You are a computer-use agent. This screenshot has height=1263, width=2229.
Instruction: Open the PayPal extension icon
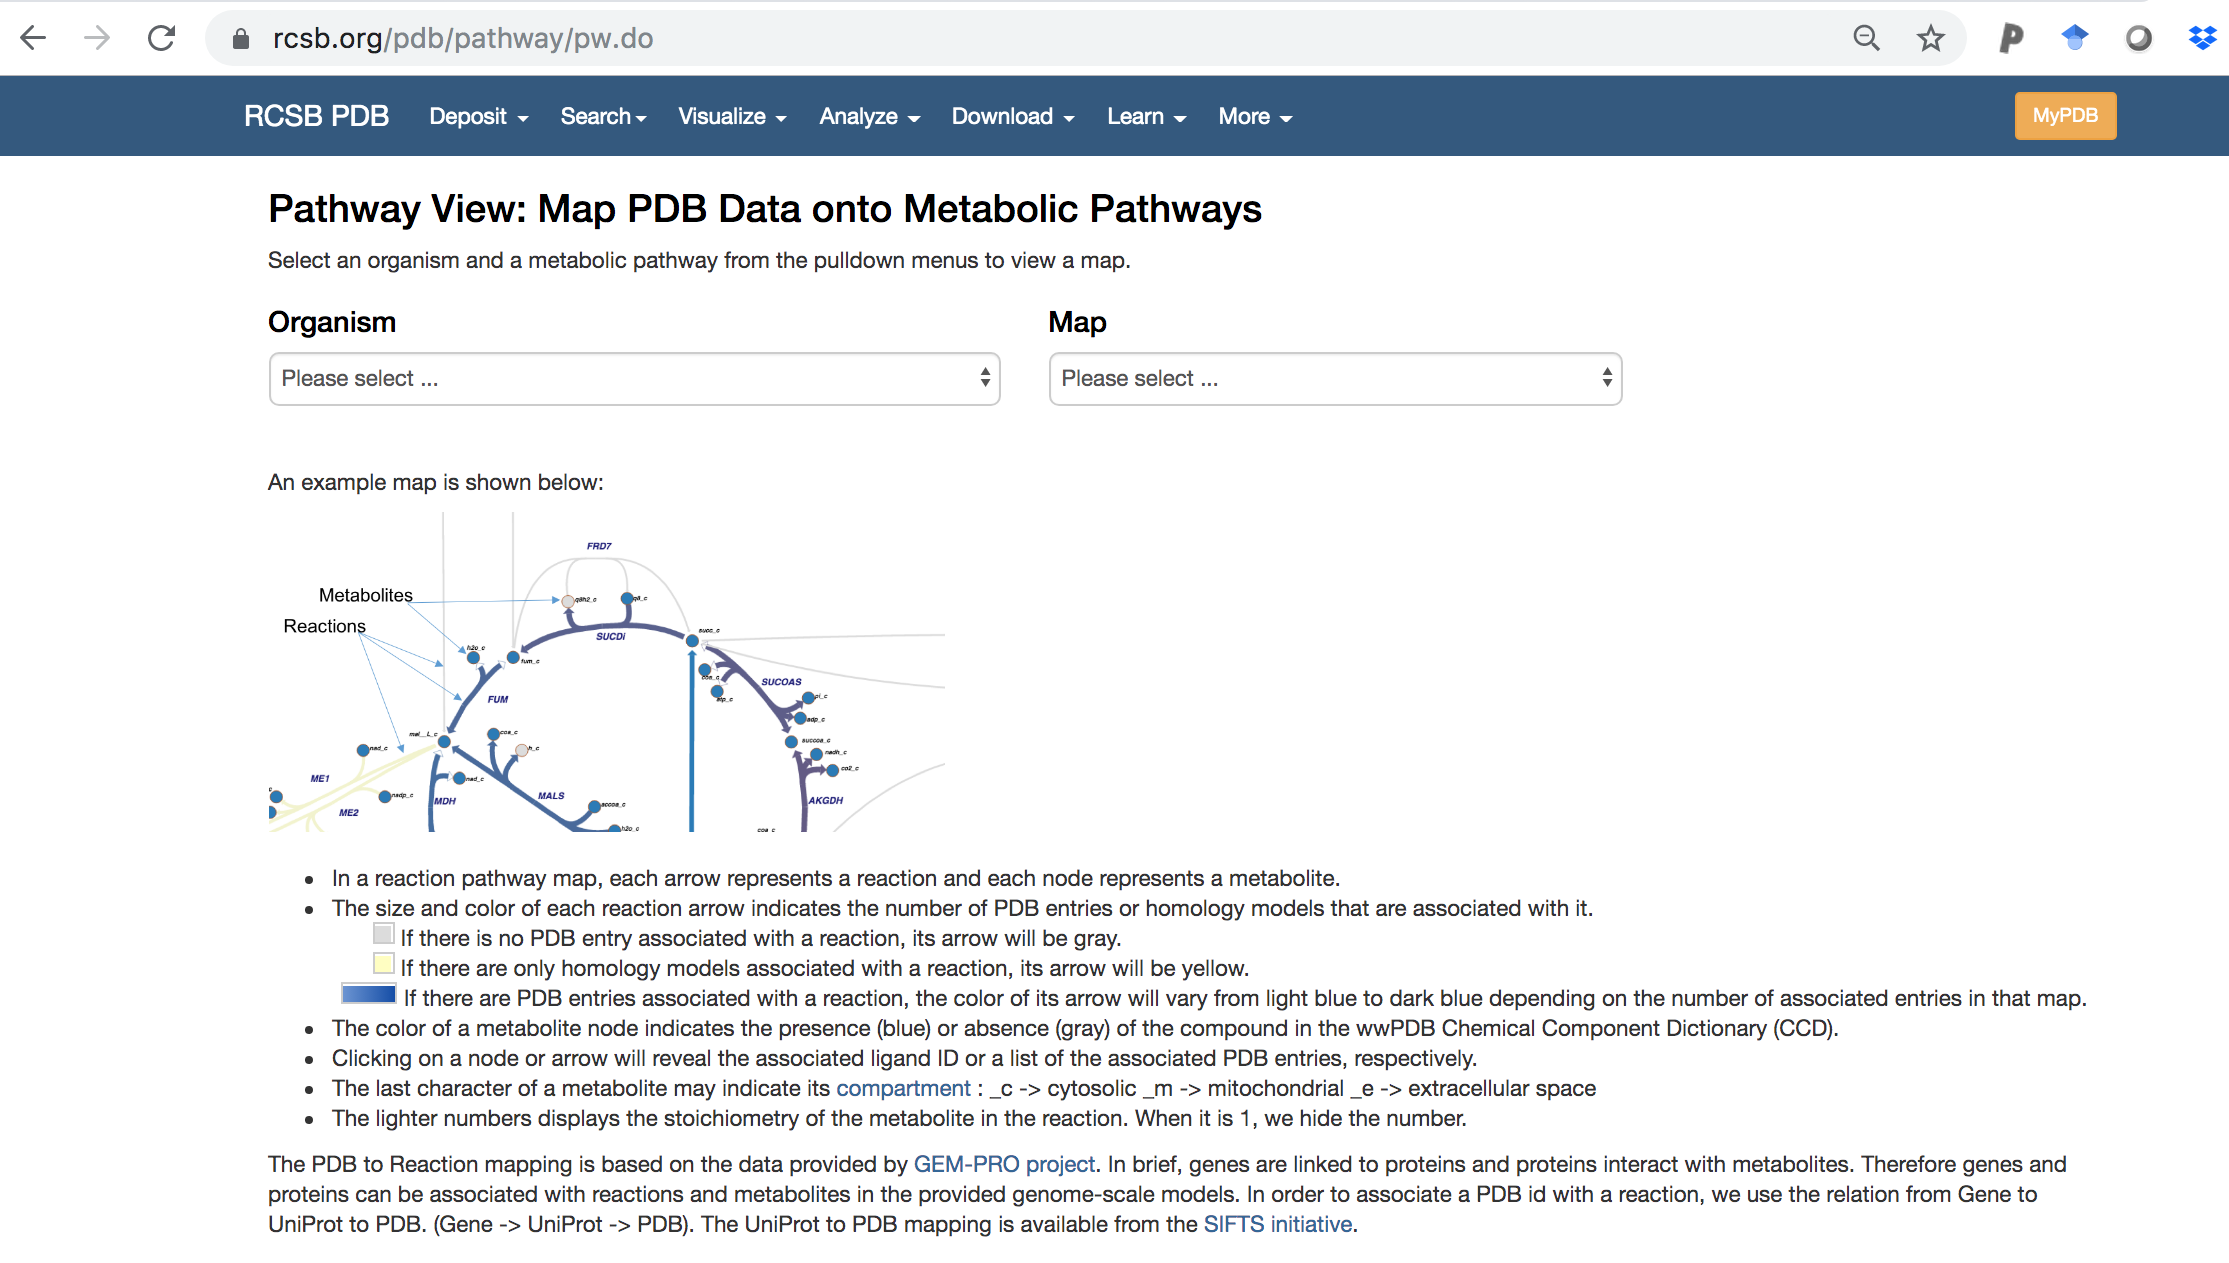coord(2010,38)
